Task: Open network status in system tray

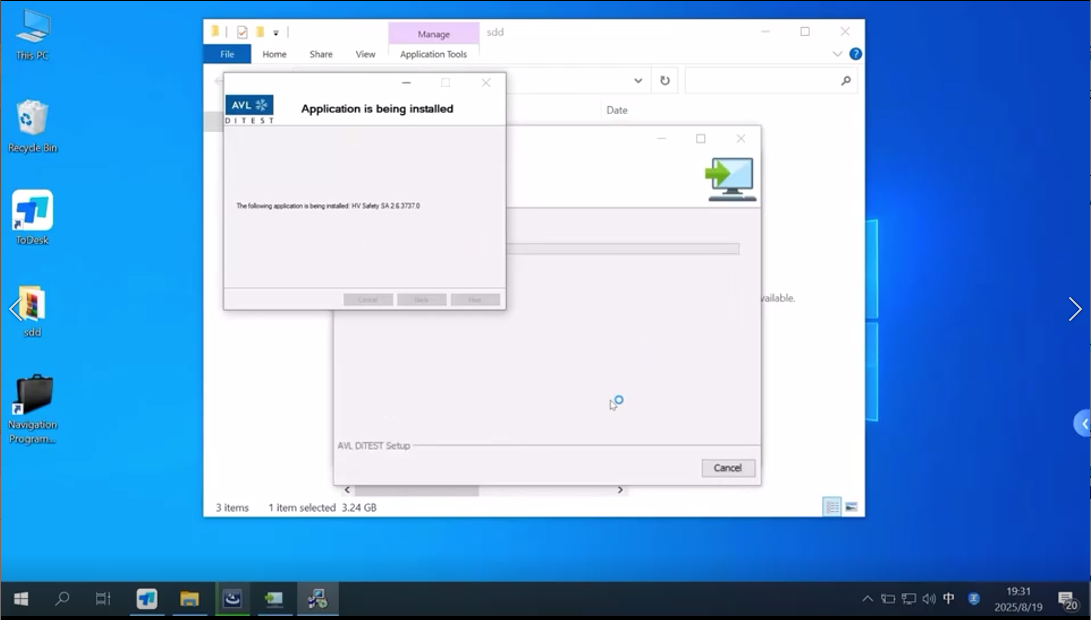Action: click(909, 598)
